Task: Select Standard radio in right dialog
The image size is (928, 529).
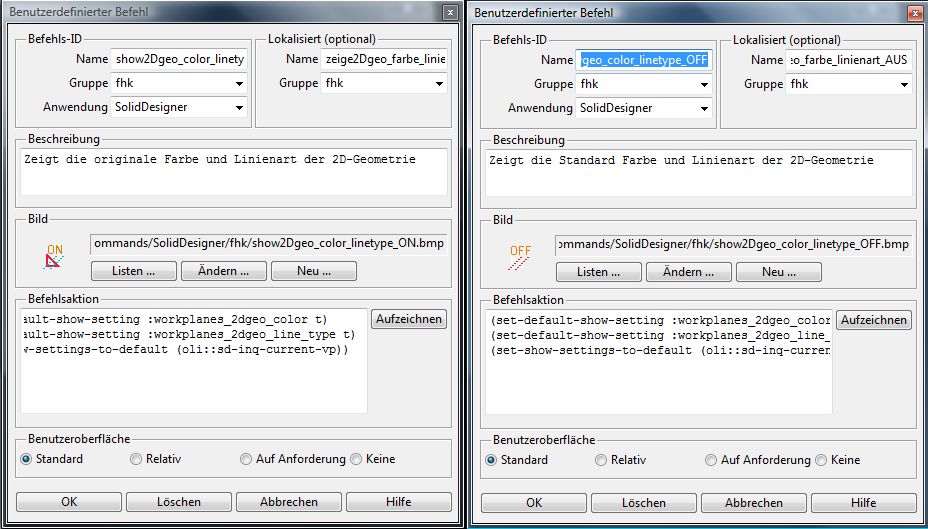Action: 491,460
